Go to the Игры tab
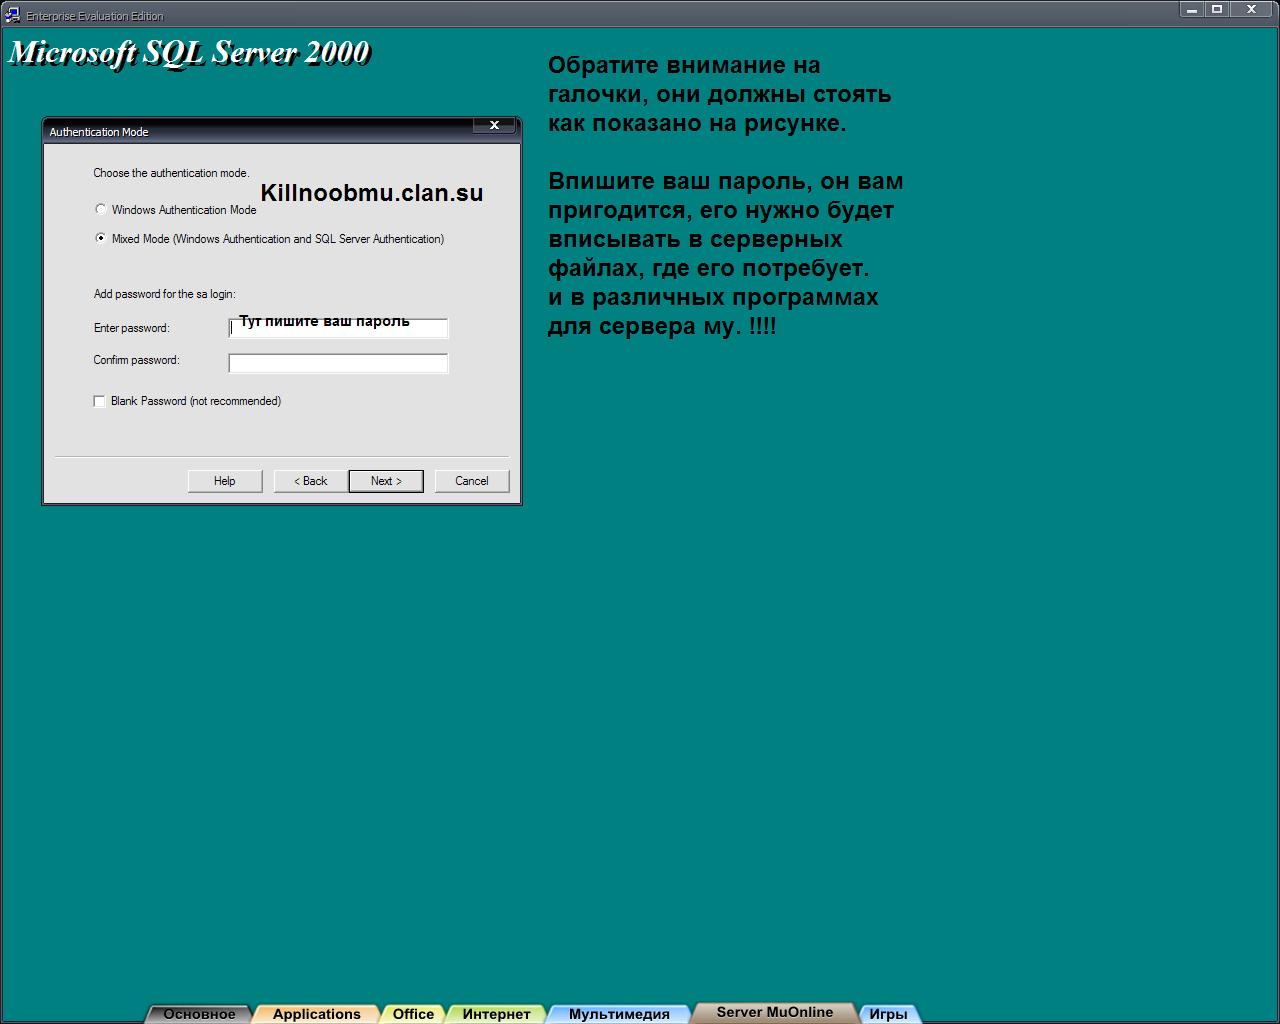Screen dimensions: 1280x1024 point(888,1014)
